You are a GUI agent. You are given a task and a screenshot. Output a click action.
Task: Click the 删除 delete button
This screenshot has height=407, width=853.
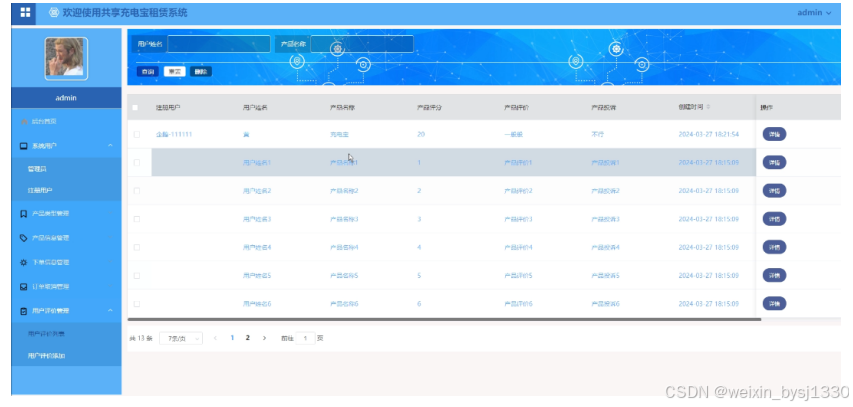tap(201, 71)
